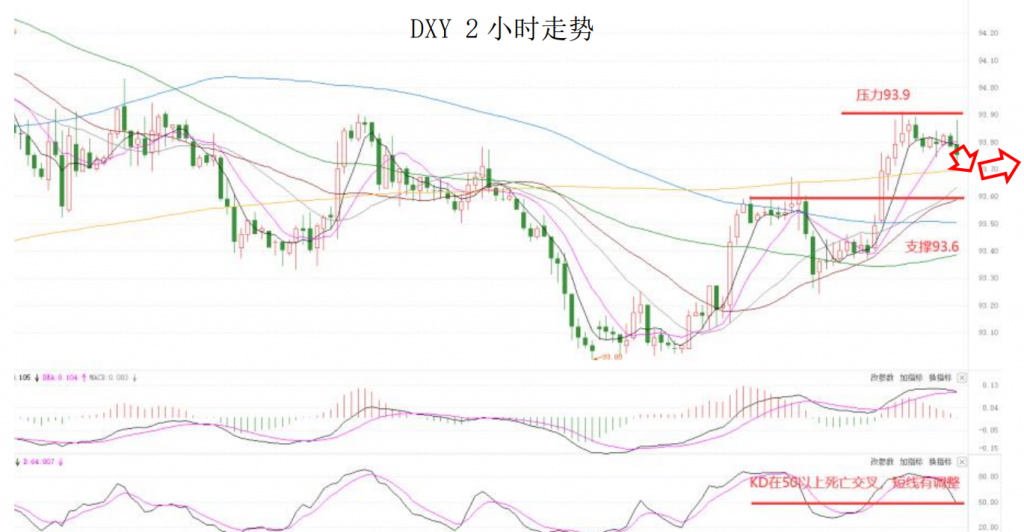Click the -0.05 MACD axis label
The width and height of the screenshot is (1024, 532).
click(x=989, y=430)
